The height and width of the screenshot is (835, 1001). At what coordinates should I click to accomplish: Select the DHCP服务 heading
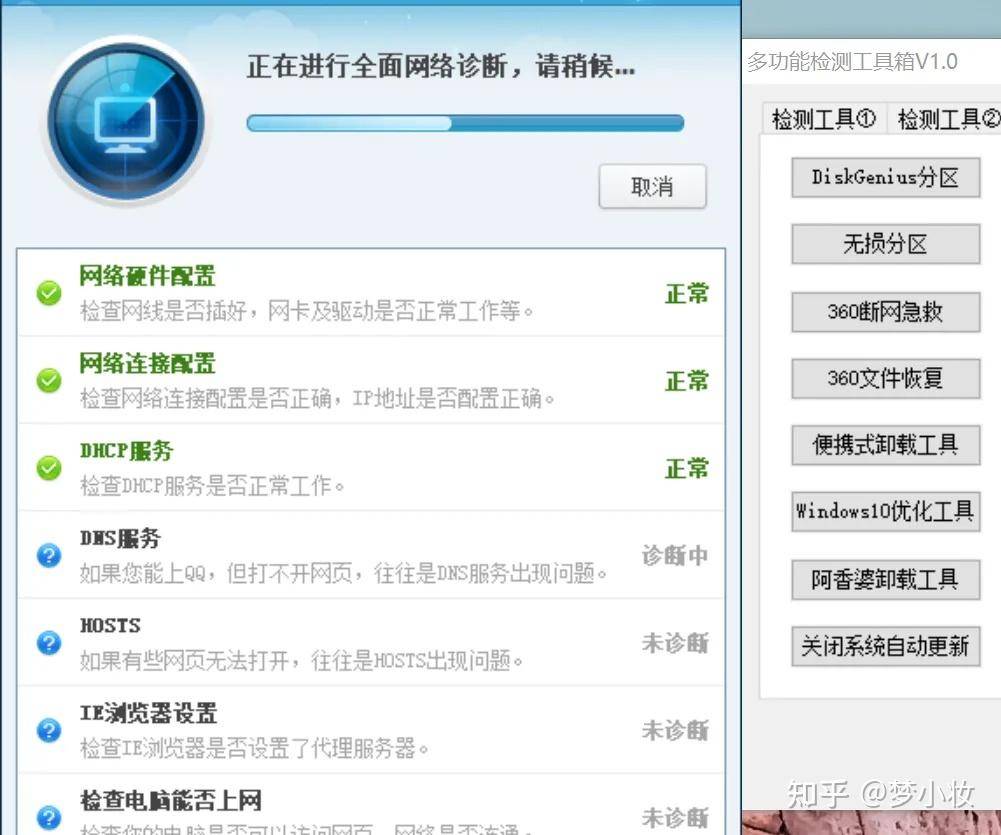[126, 451]
